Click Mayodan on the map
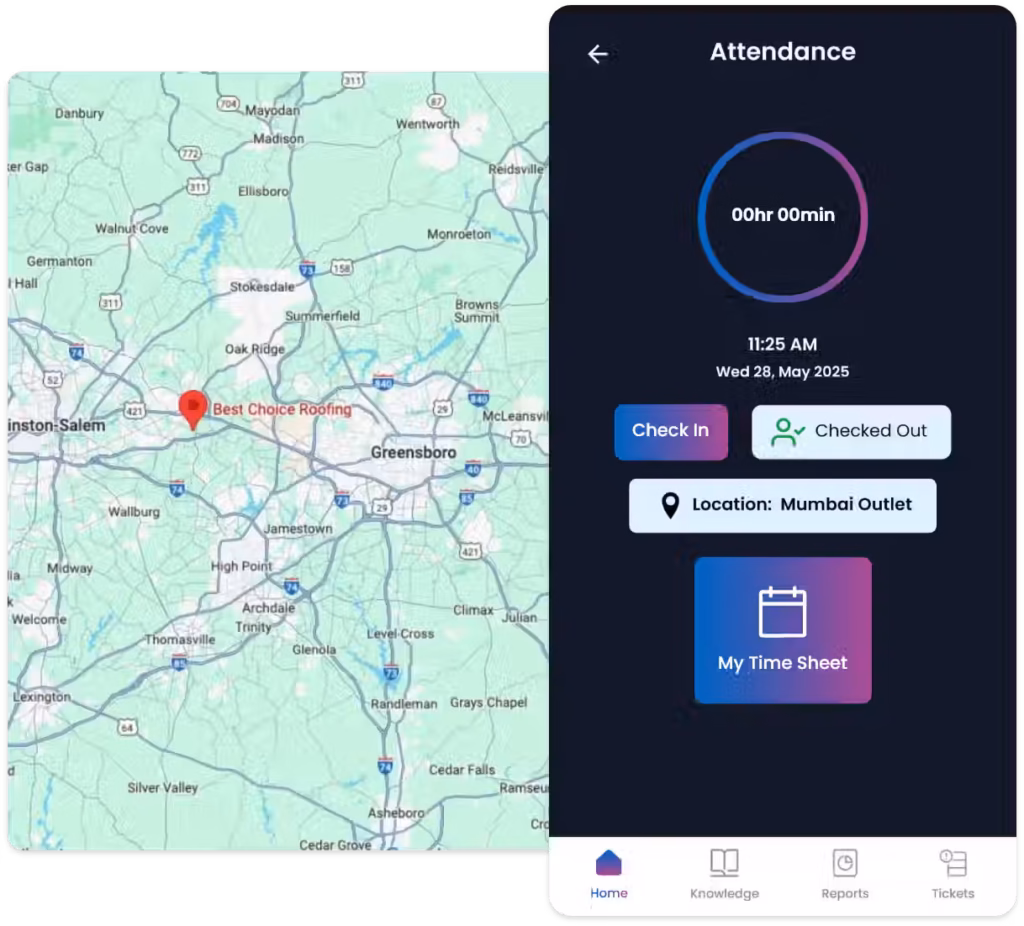Viewport: 1024px width, 926px height. 272,111
